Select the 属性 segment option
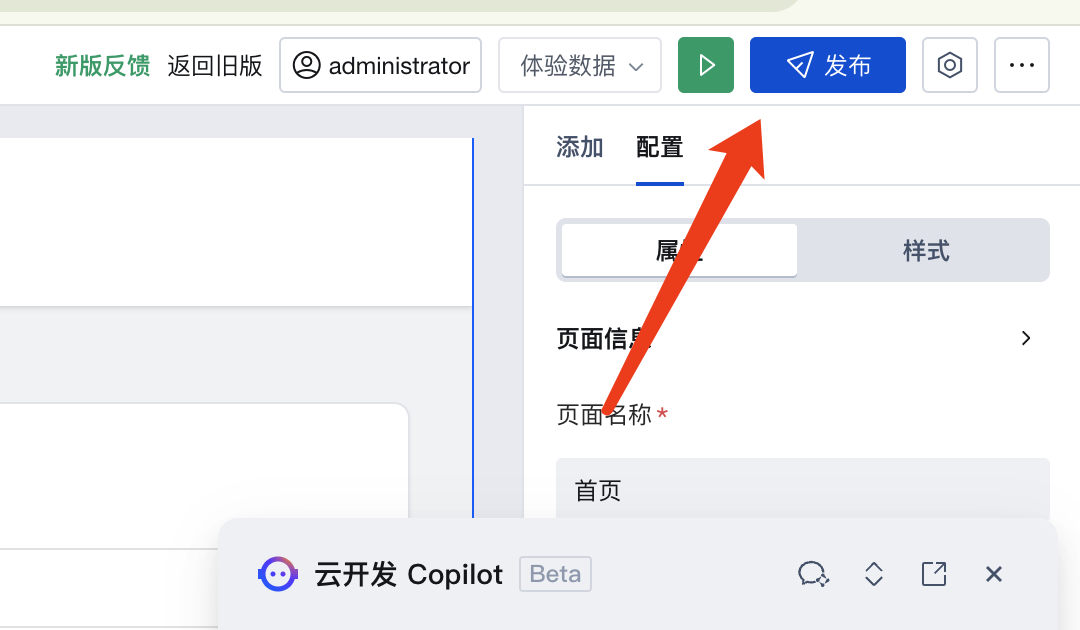Screen dimensions: 1080x630 click(679, 251)
